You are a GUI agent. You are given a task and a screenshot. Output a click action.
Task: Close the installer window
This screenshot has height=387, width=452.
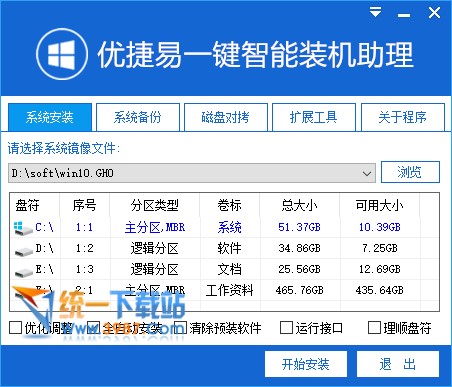[x=434, y=13]
